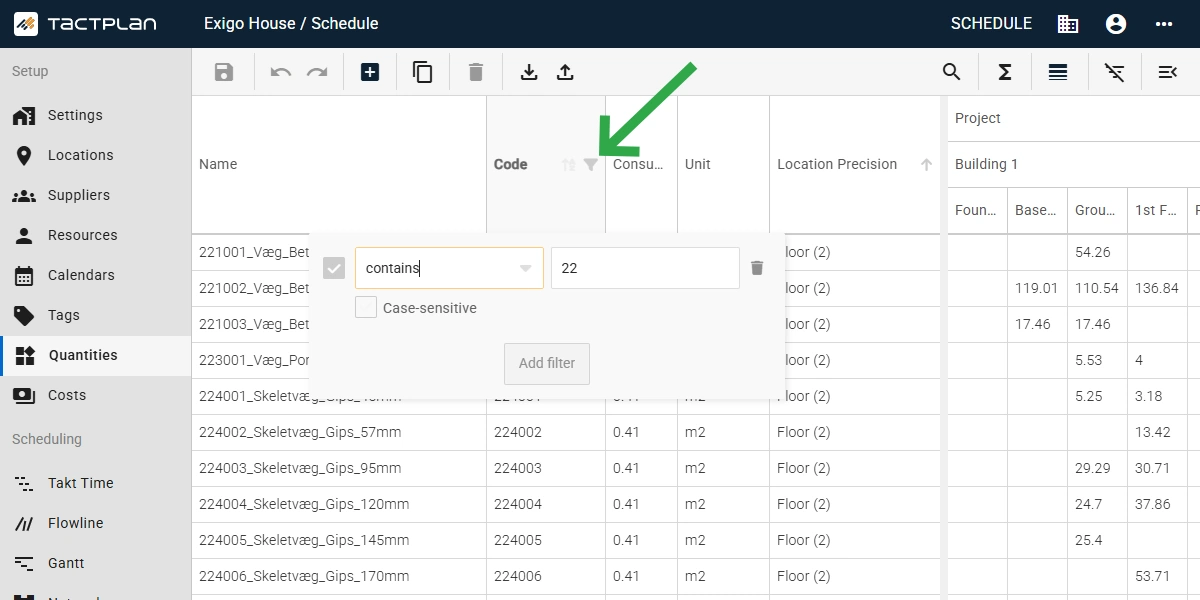Open the building/projects icon in header

1068,24
